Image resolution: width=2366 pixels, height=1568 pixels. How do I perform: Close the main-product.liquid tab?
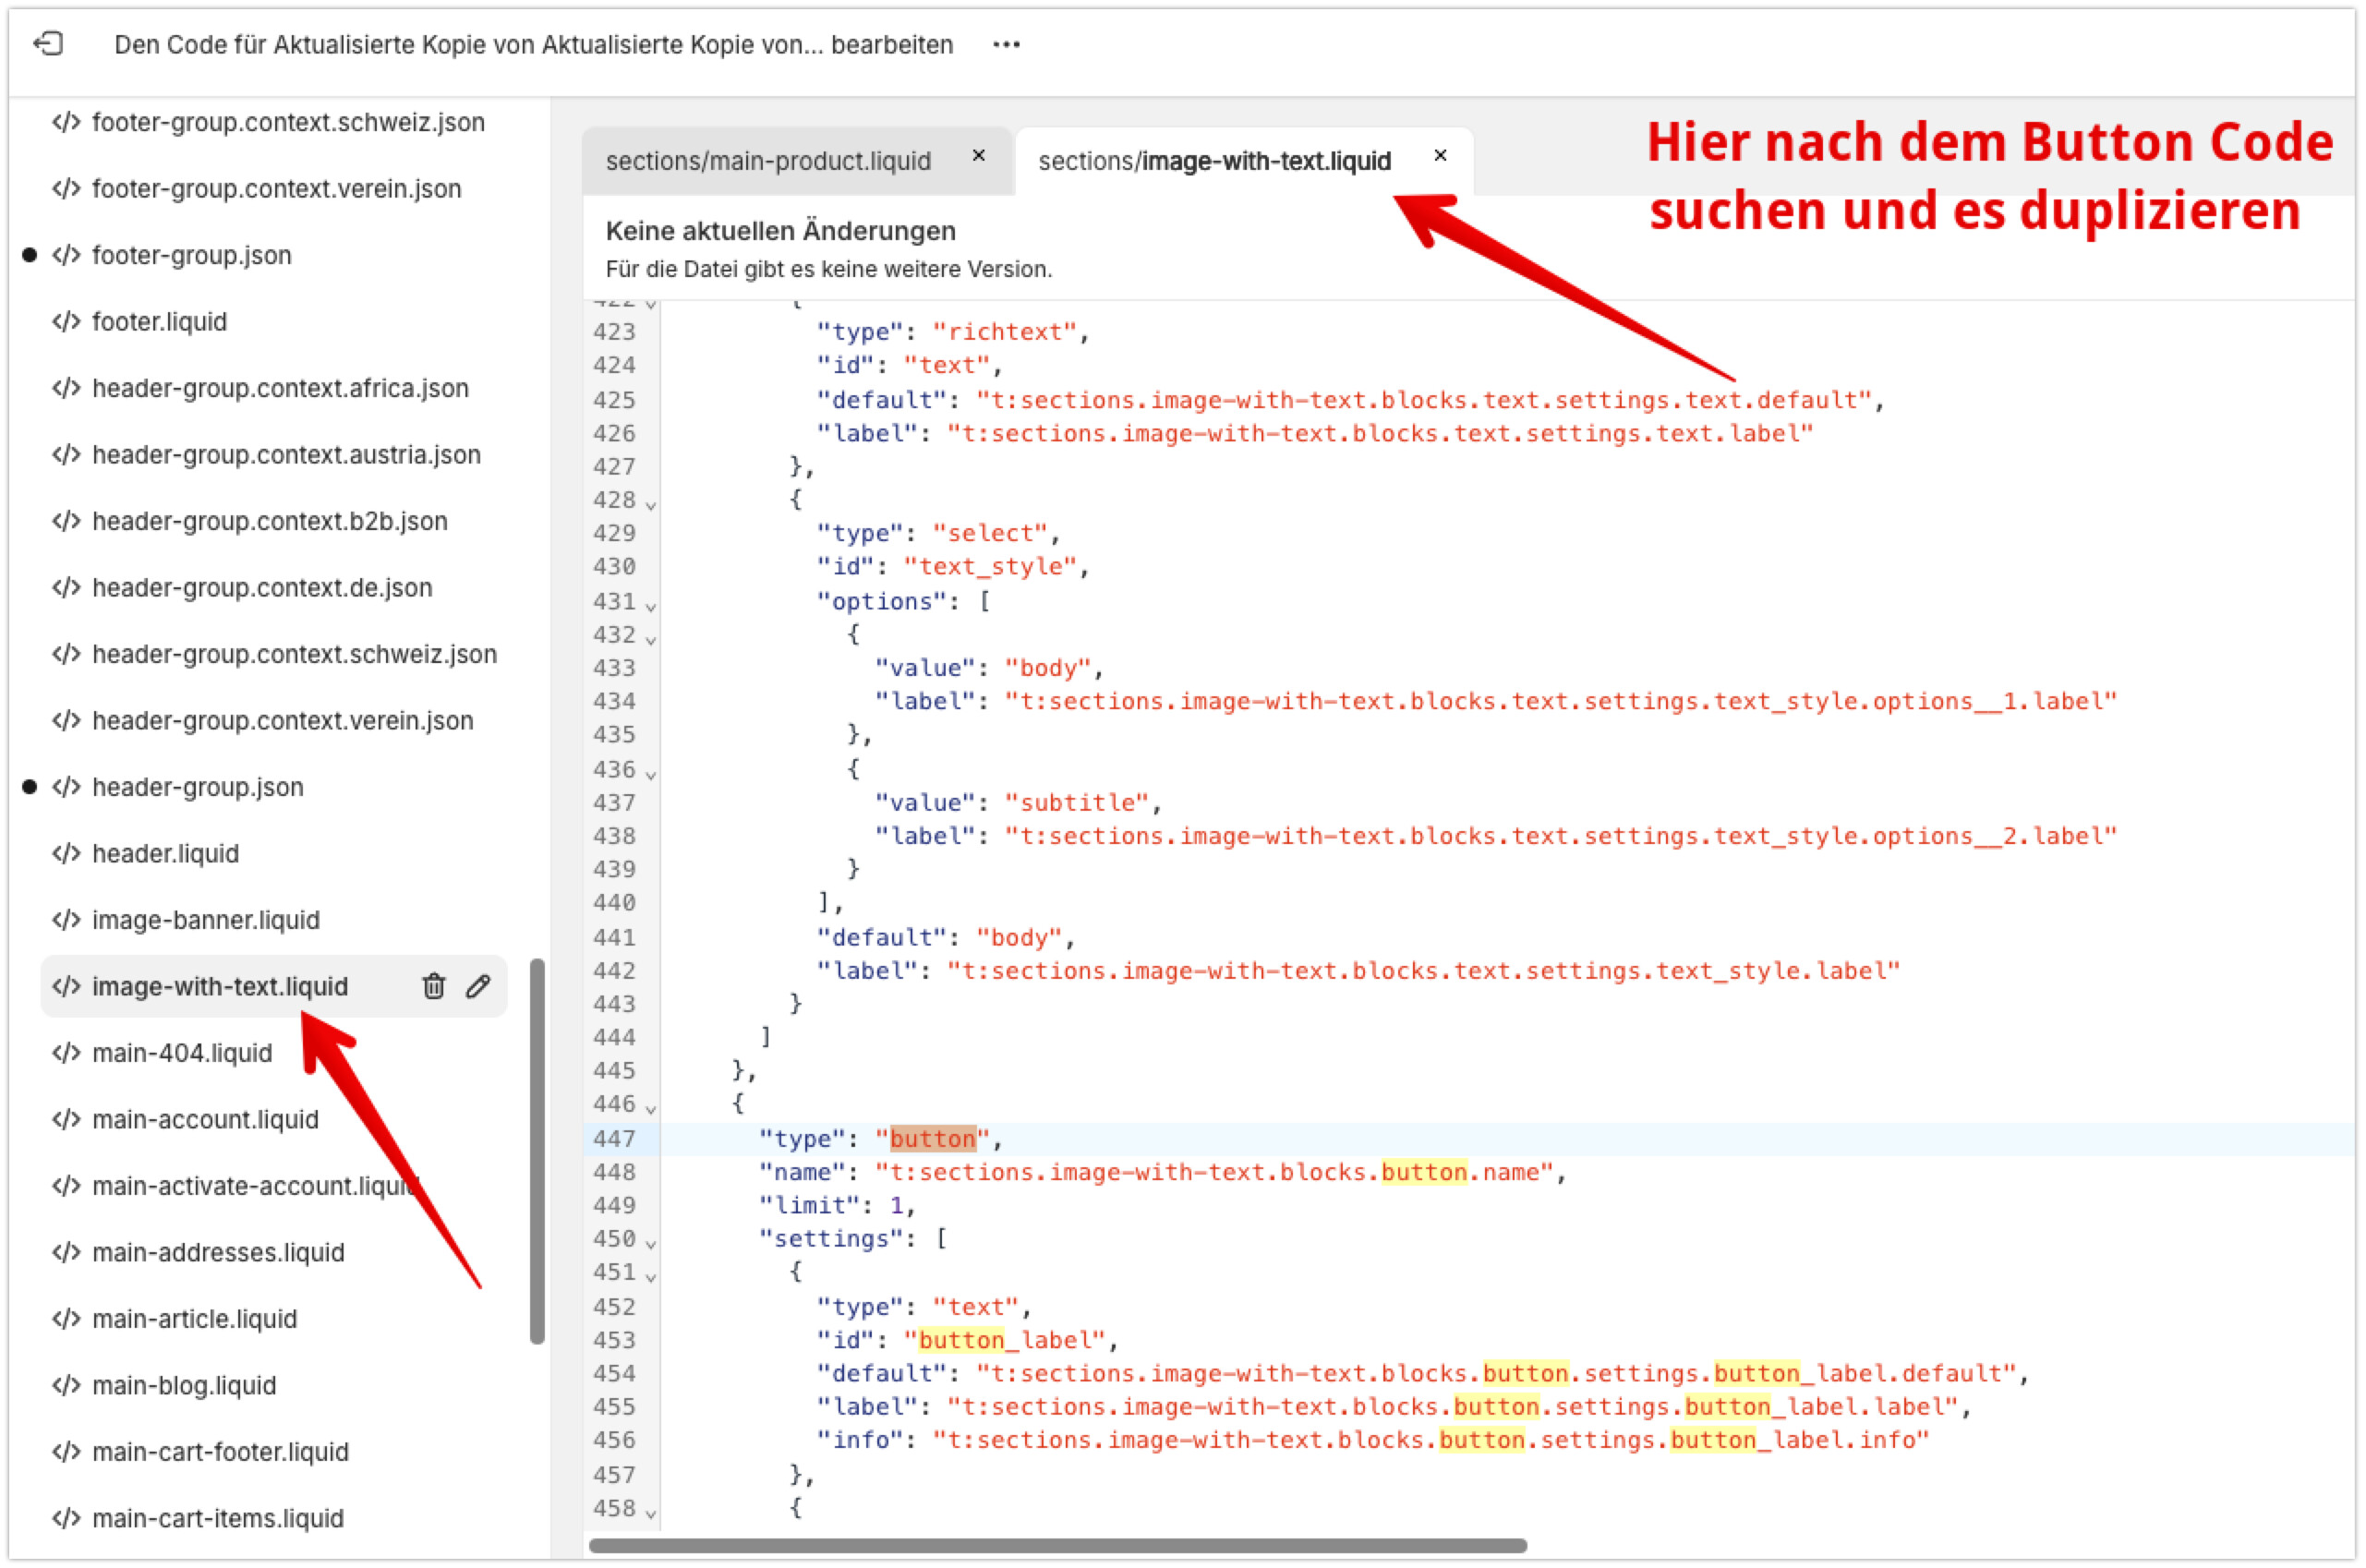979,156
